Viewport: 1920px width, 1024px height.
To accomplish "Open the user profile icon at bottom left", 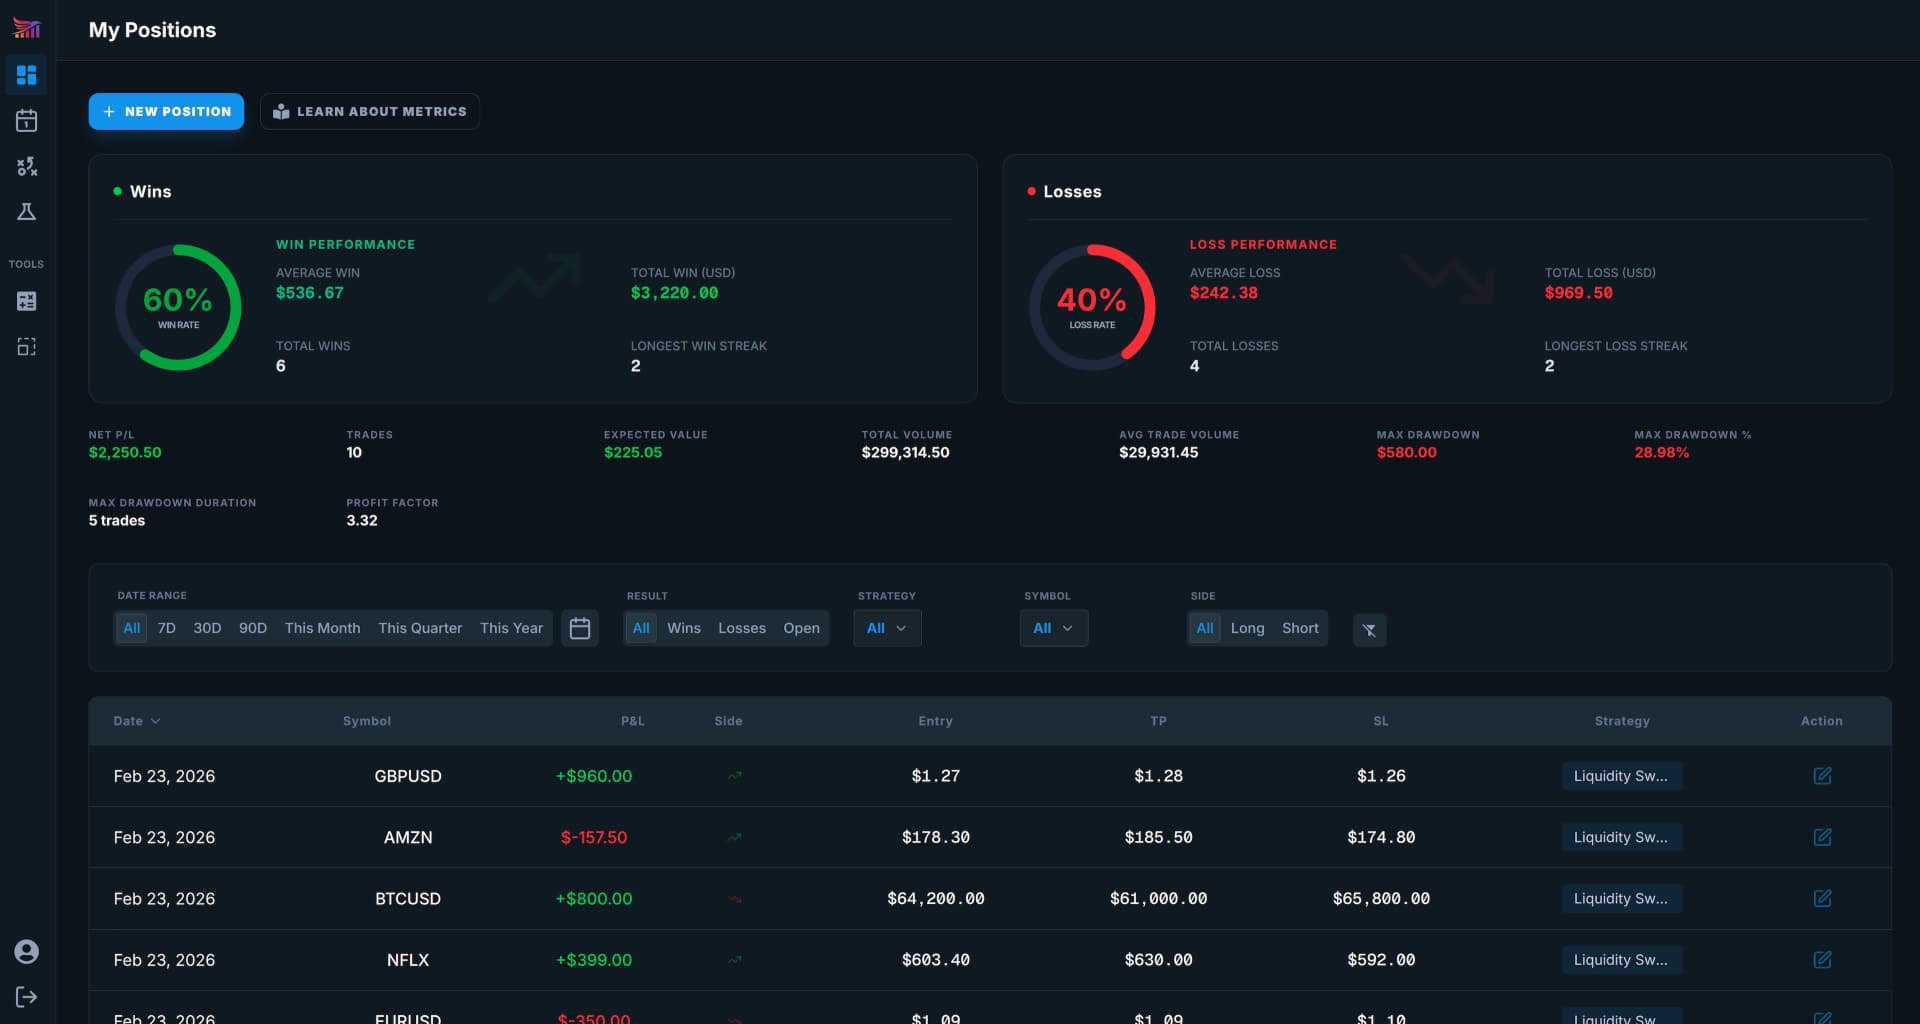I will 27,952.
